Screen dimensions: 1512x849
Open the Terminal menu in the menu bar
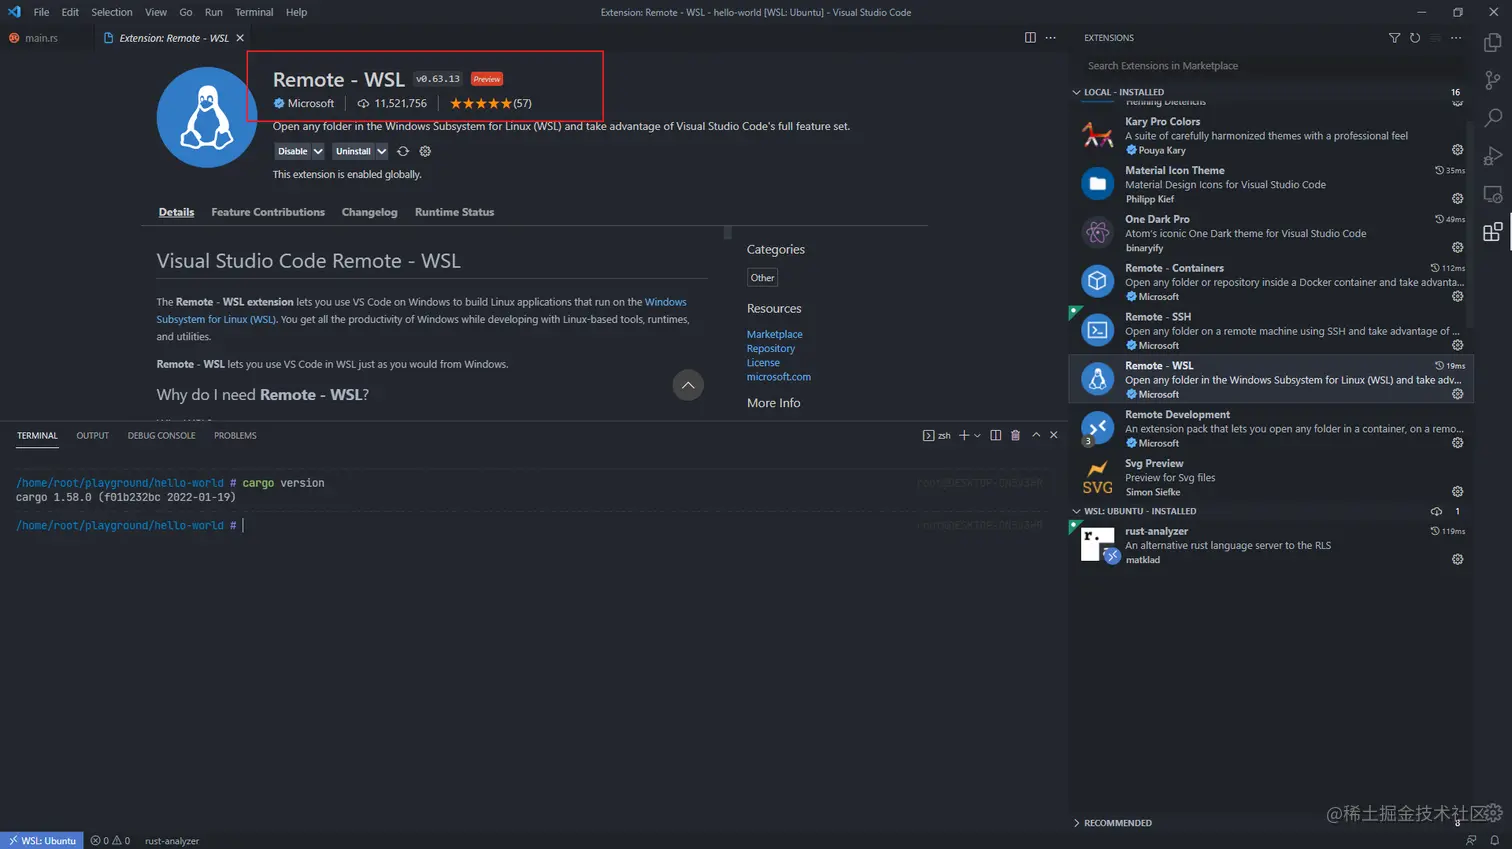tap(253, 12)
